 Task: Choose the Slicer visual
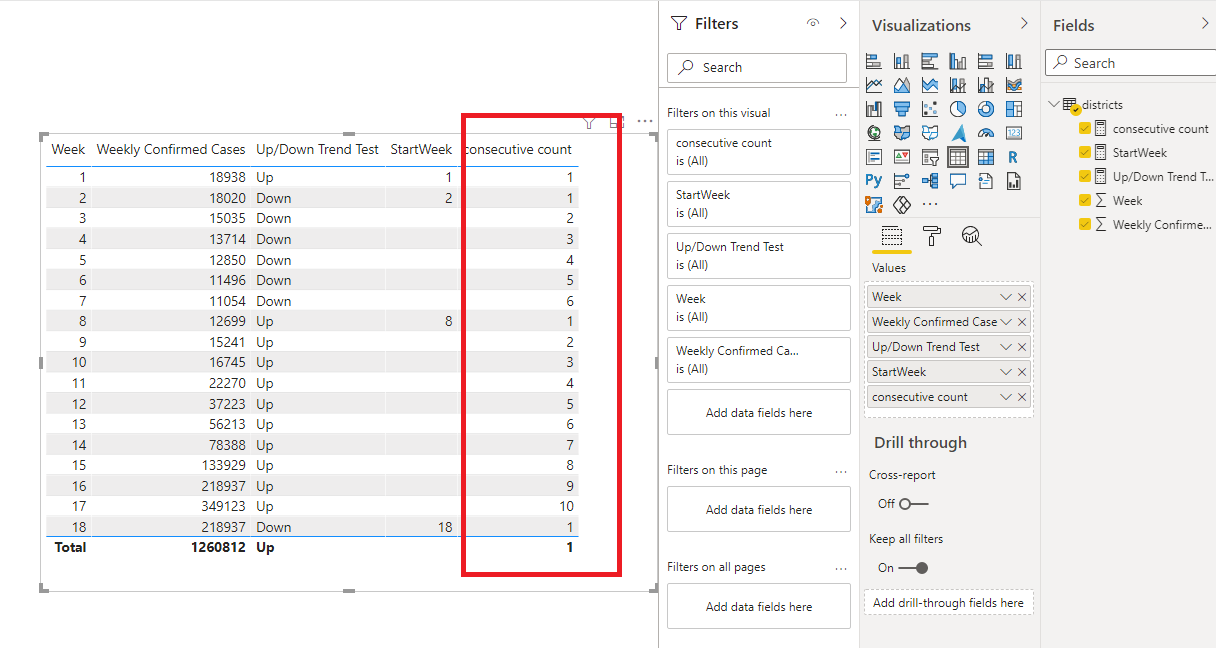tap(930, 157)
